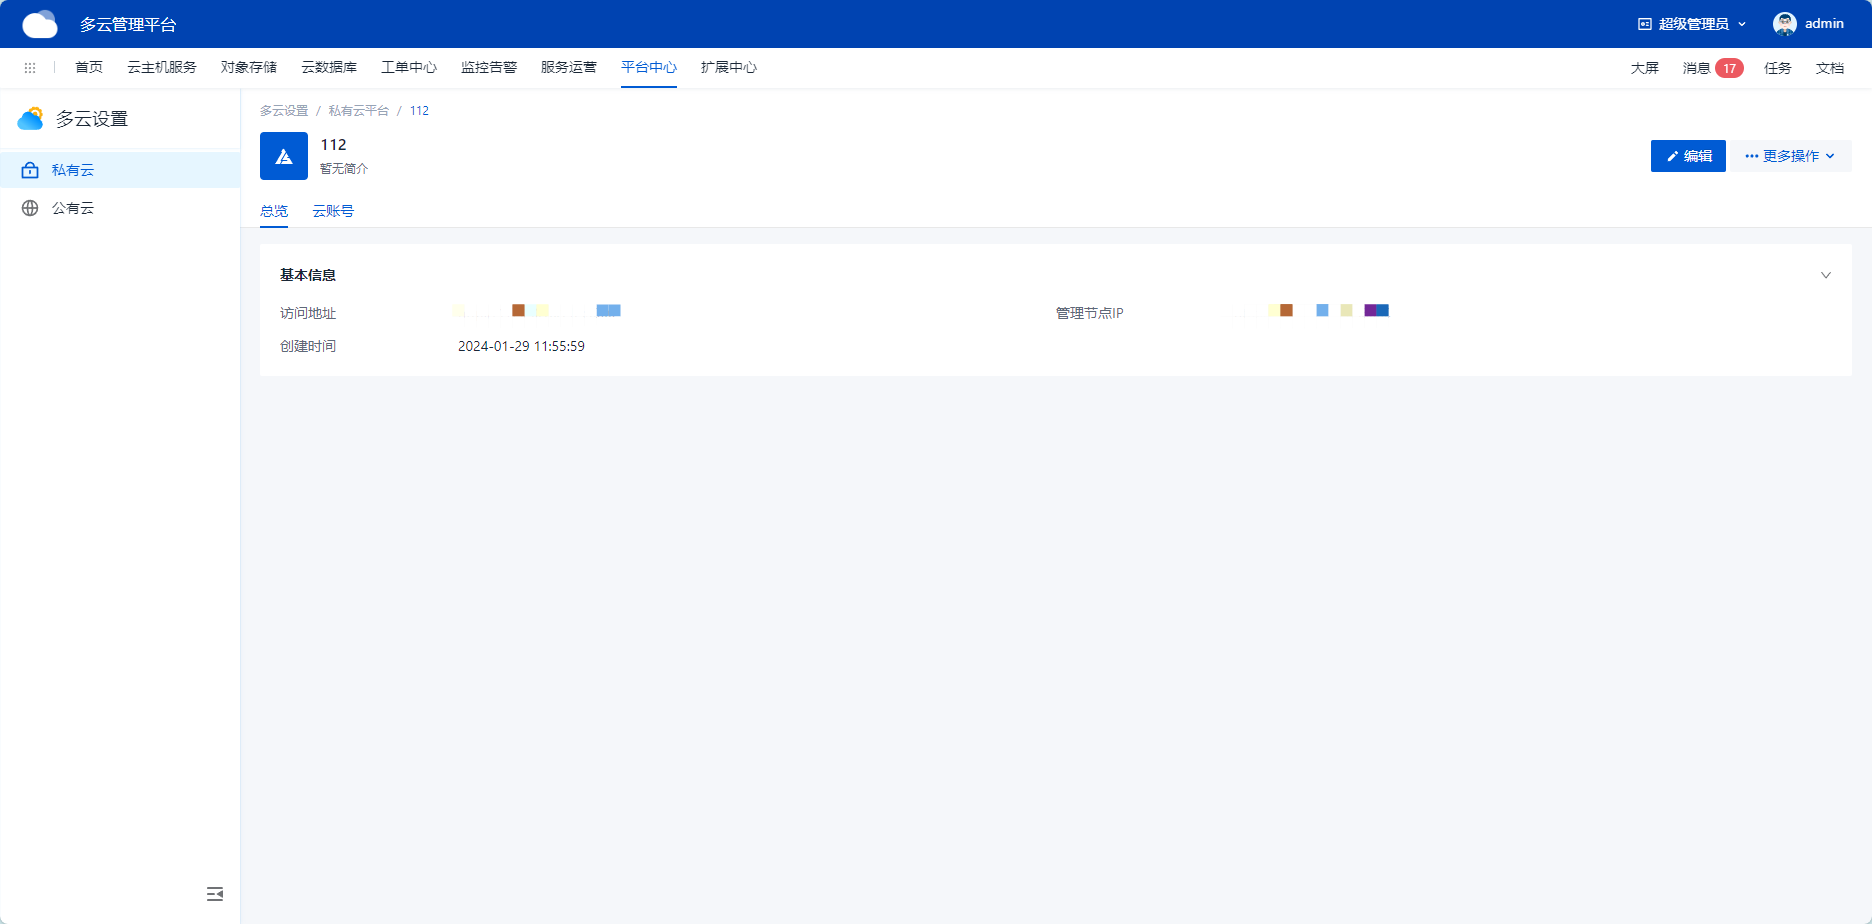Click the public cloud globe icon
This screenshot has width=1872, height=924.
30,208
